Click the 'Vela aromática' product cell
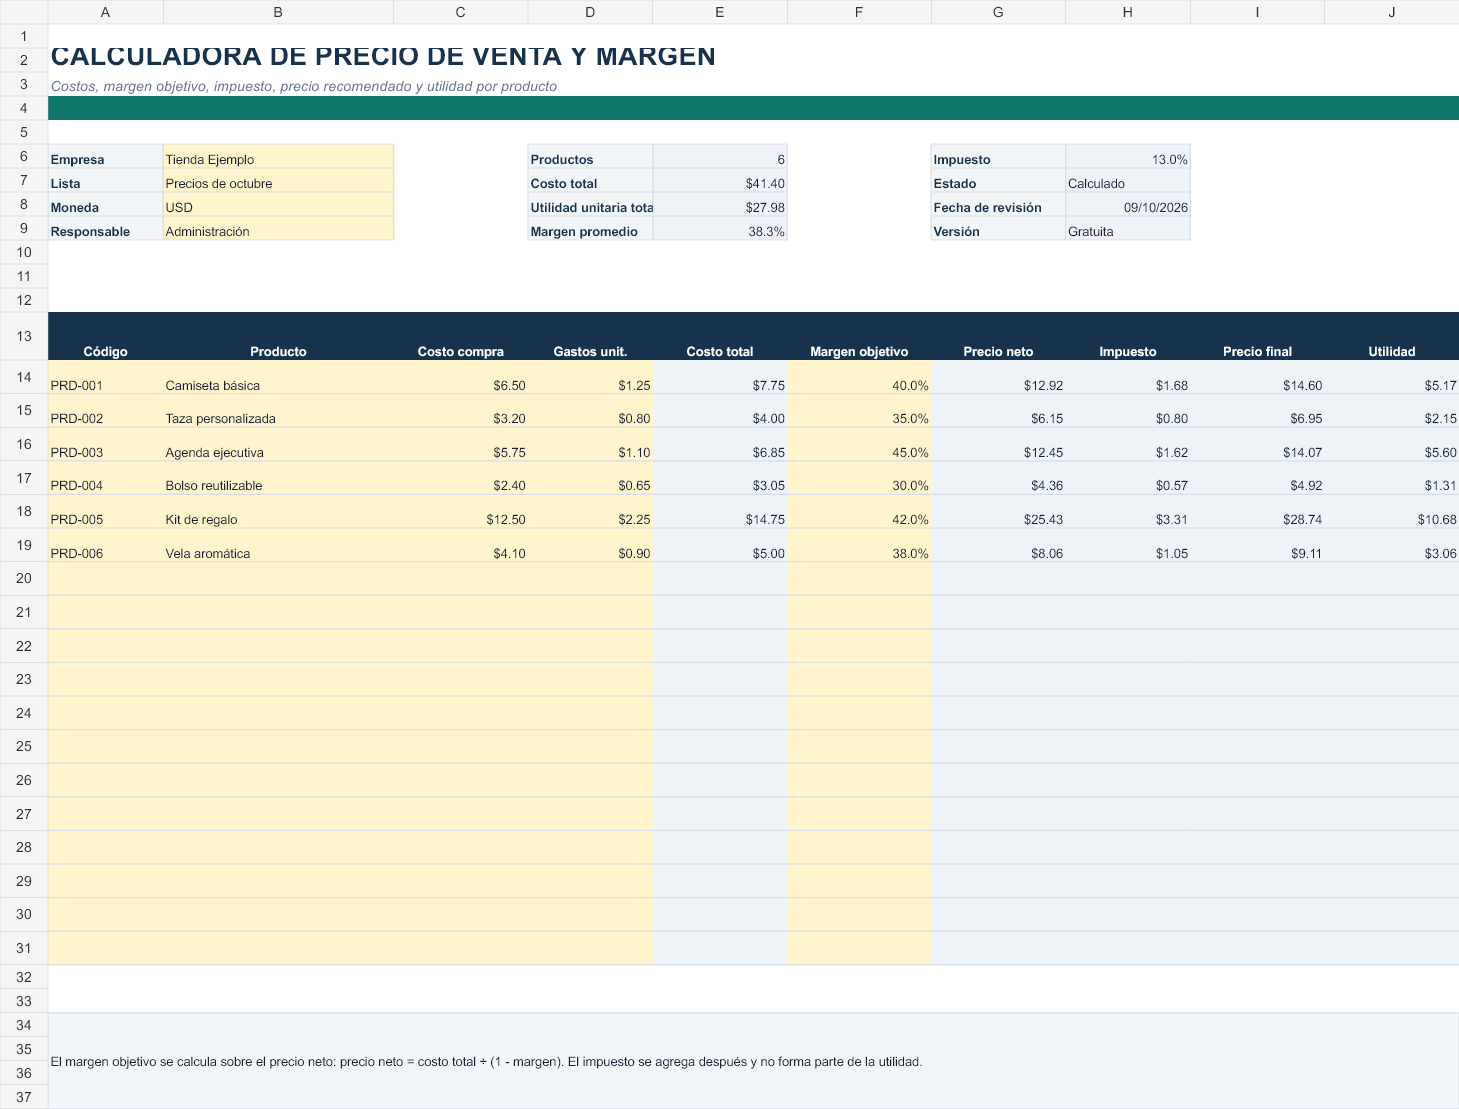This screenshot has height=1109, width=1459. [x=278, y=546]
